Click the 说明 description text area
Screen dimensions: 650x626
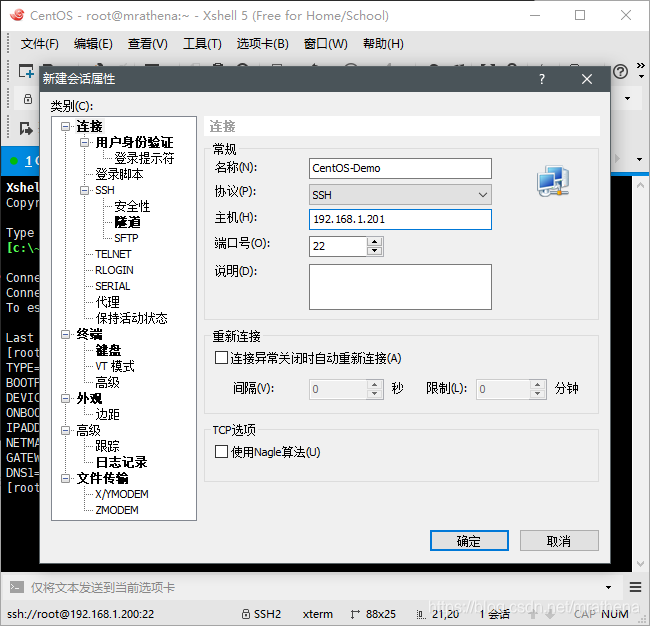tap(400, 287)
